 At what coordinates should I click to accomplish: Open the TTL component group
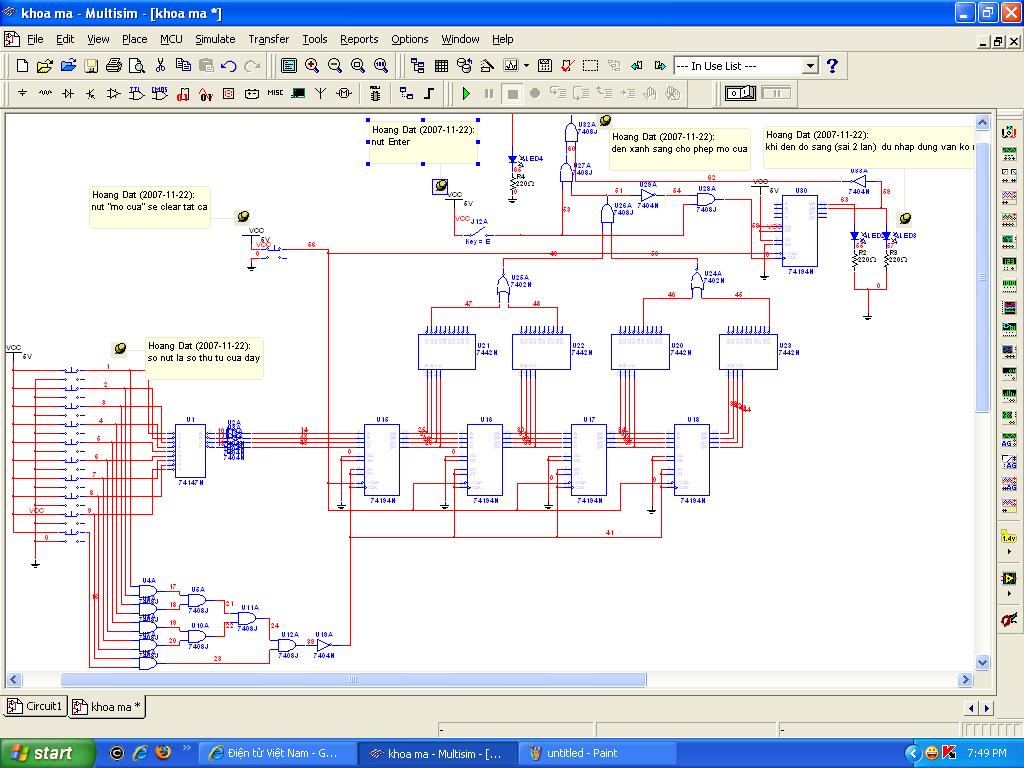136,93
